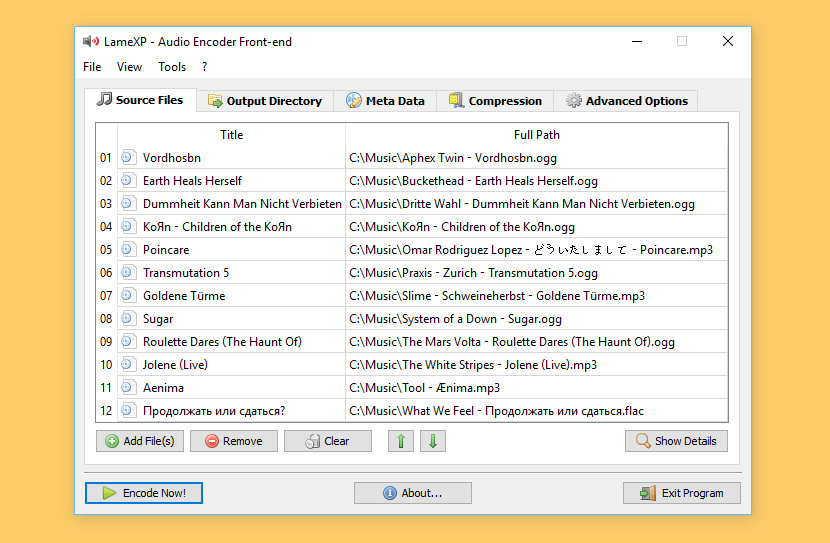Click the green move up arrow button
830x543 pixels.
point(400,441)
